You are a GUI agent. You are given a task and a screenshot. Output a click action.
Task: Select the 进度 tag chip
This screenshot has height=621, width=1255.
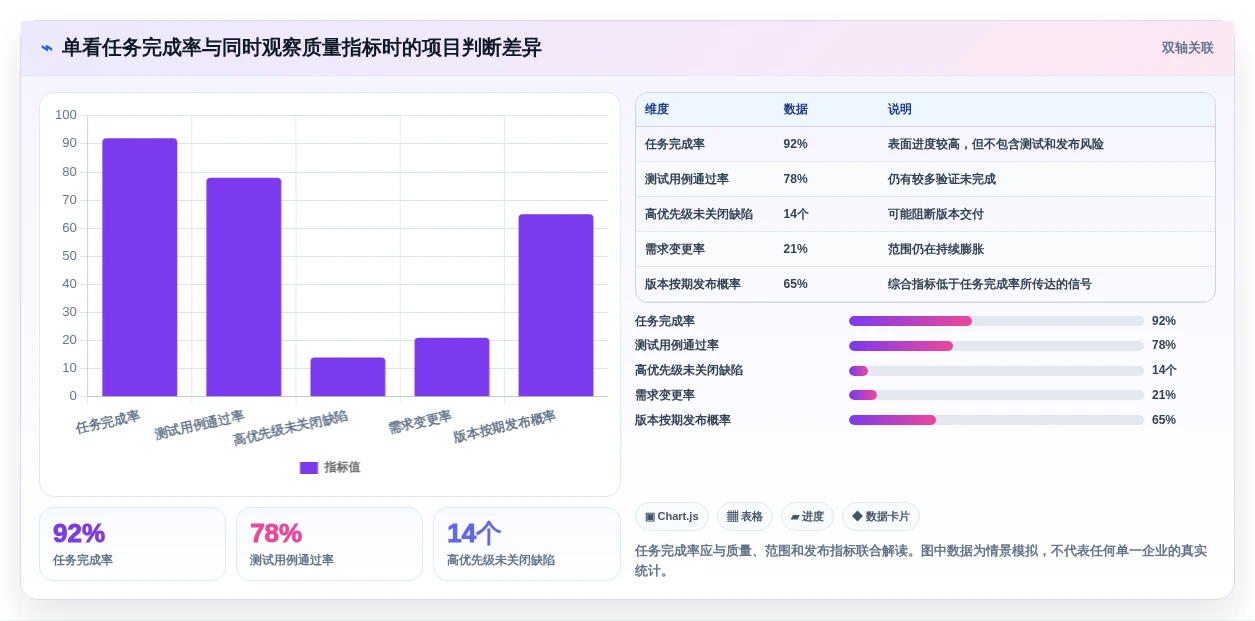[x=807, y=516]
